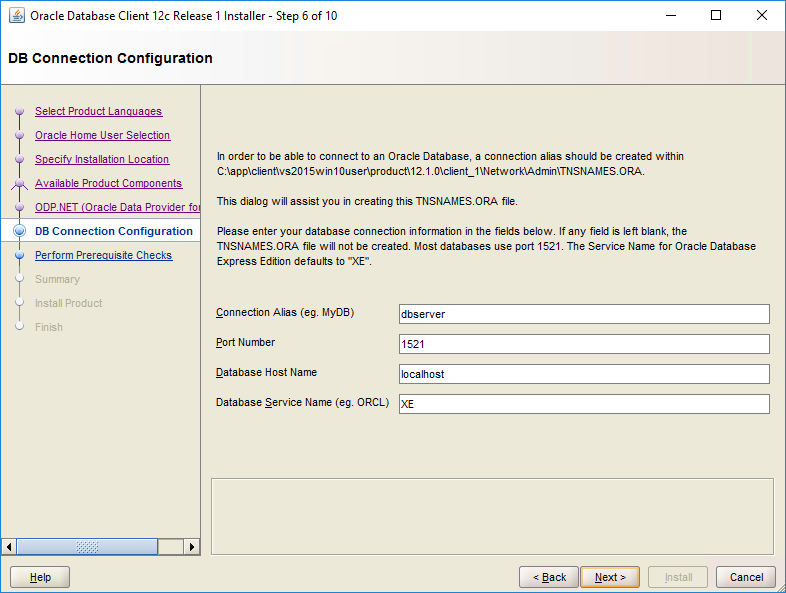
Task: Click the step bullet beside Select Product Languages
Action: point(20,111)
